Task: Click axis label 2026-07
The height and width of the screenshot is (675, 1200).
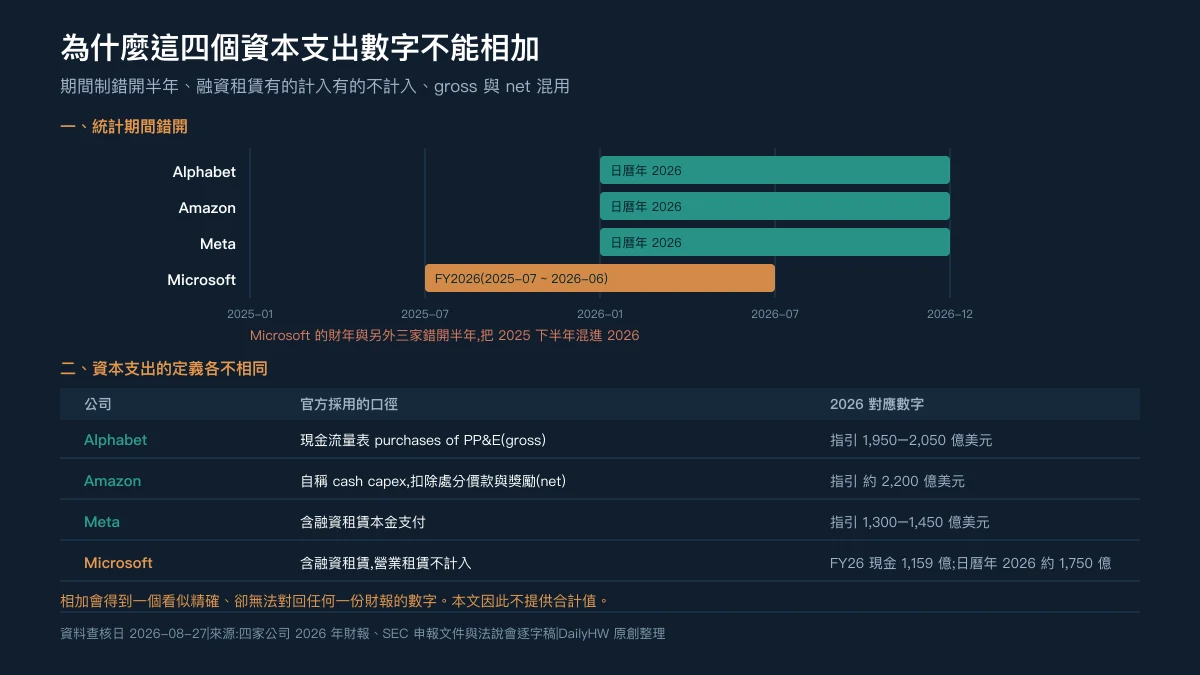Action: 775,314
